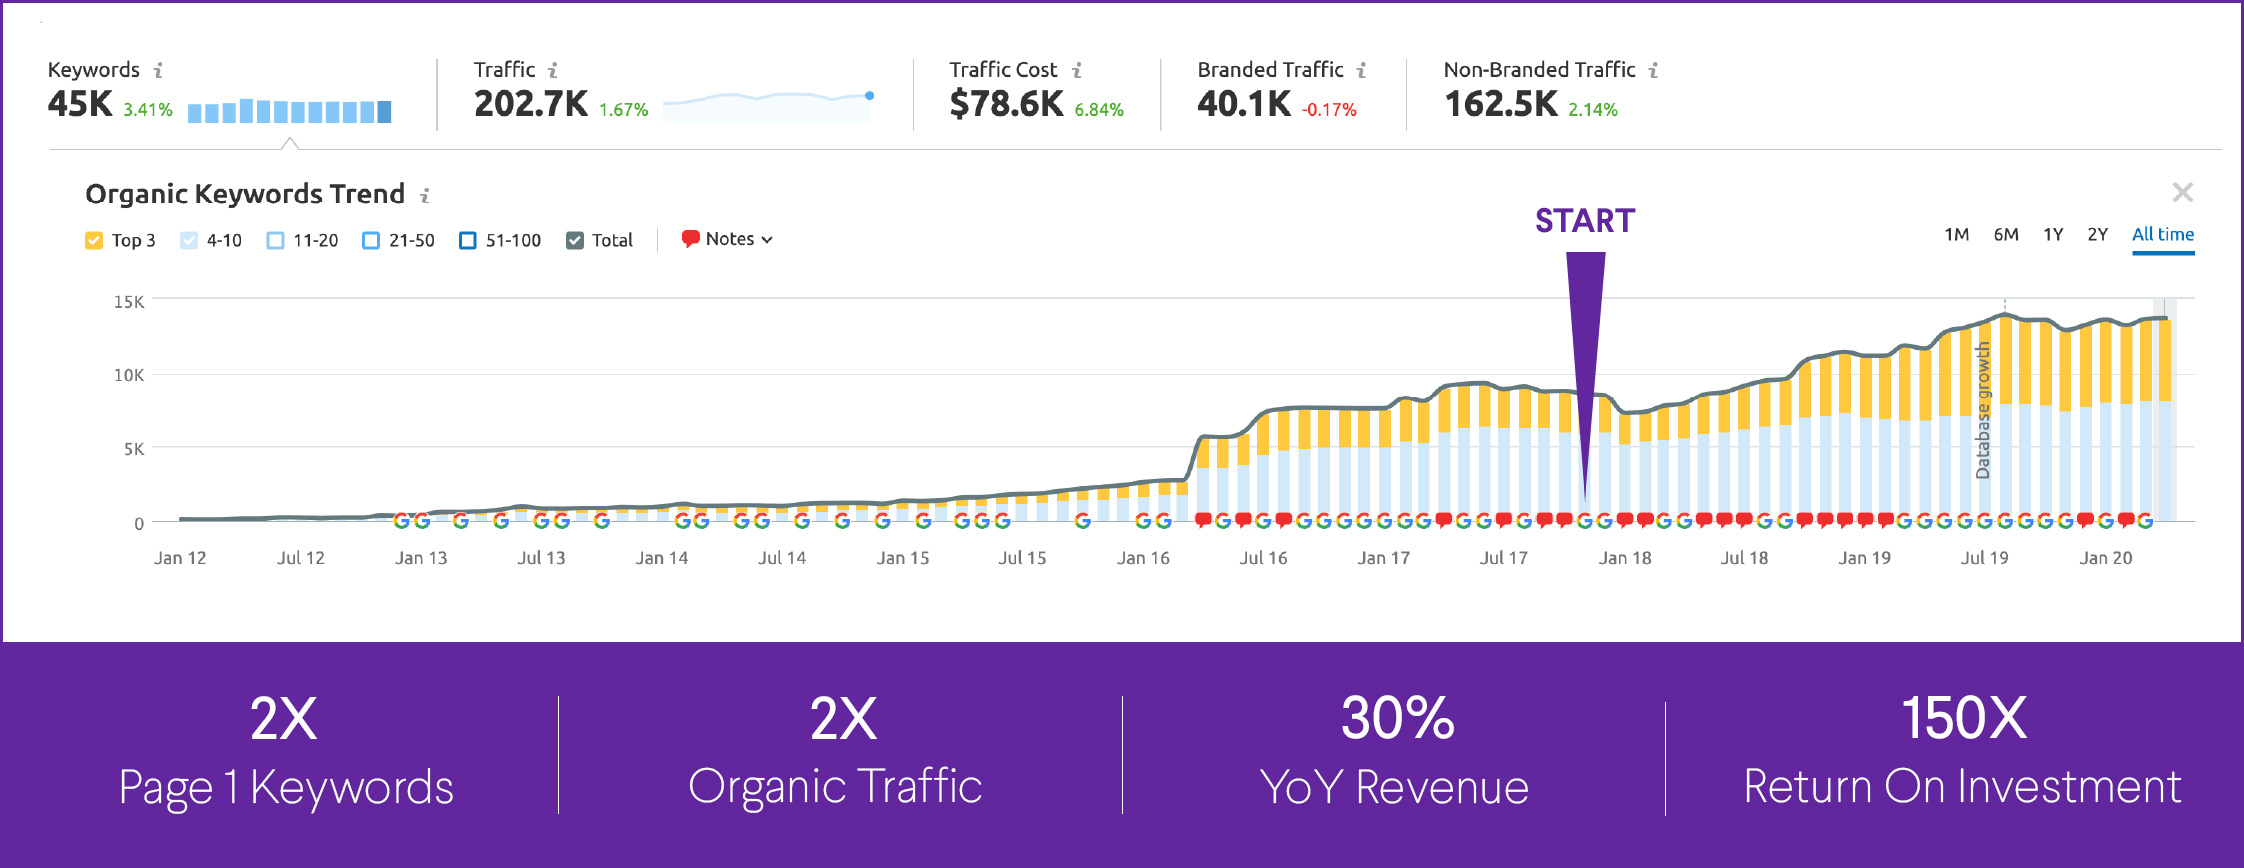Screen dimensions: 2244x868
Task: Click the Branded Traffic 40.1K value
Action: tap(1244, 104)
